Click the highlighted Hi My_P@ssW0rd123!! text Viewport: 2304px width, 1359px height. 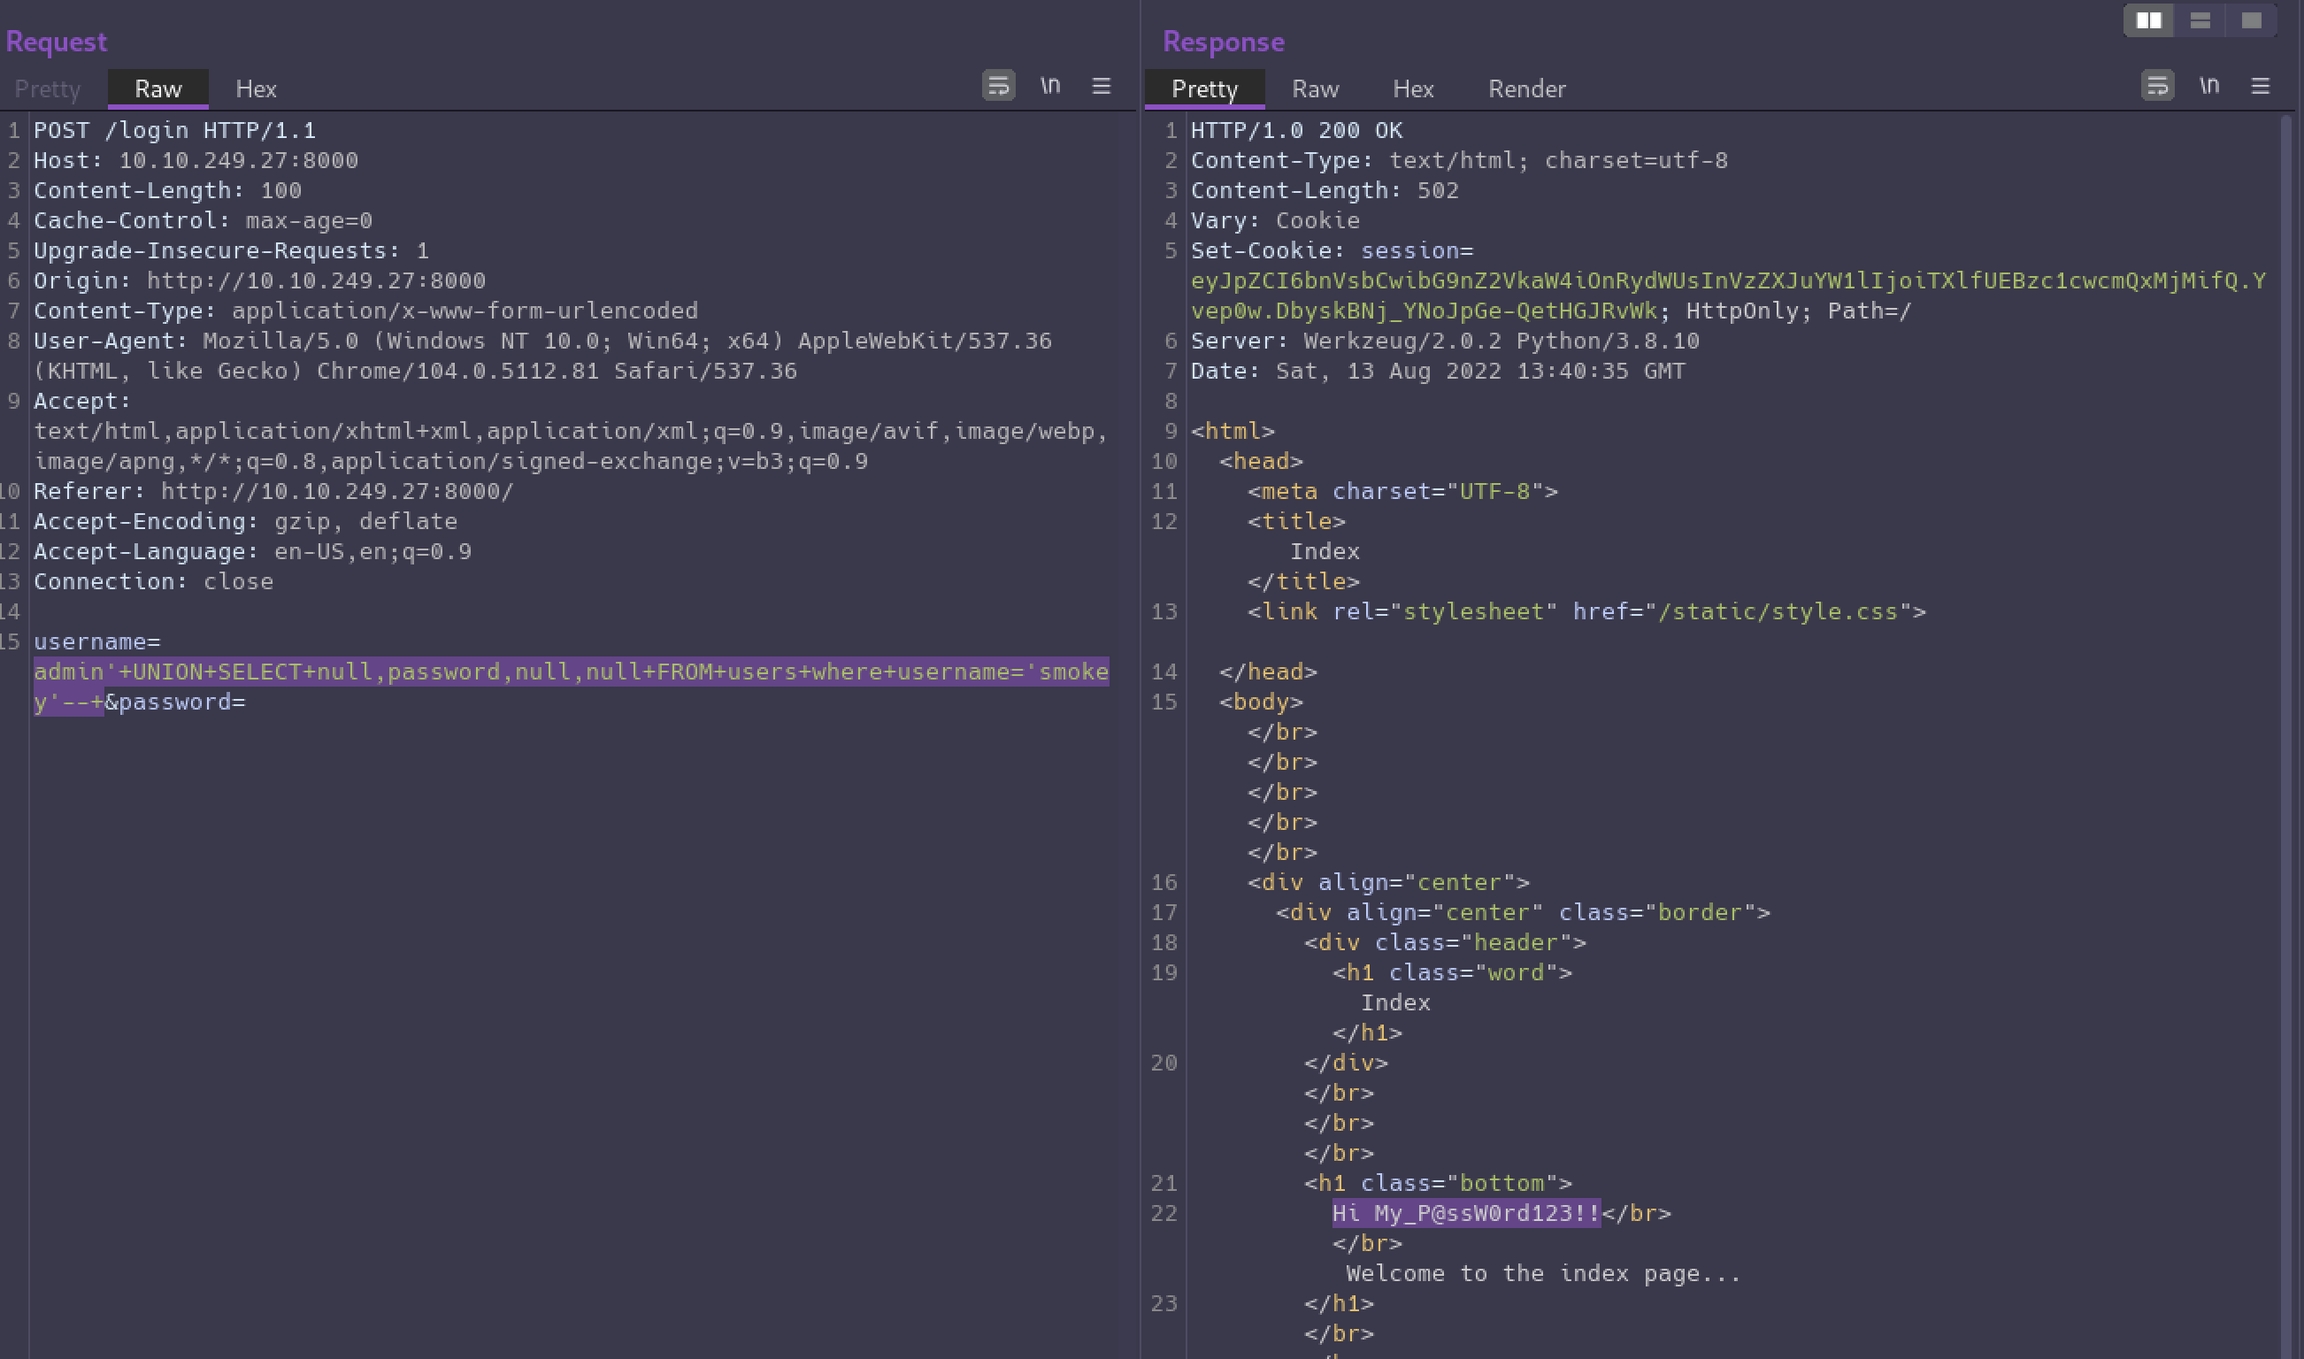coord(1466,1214)
